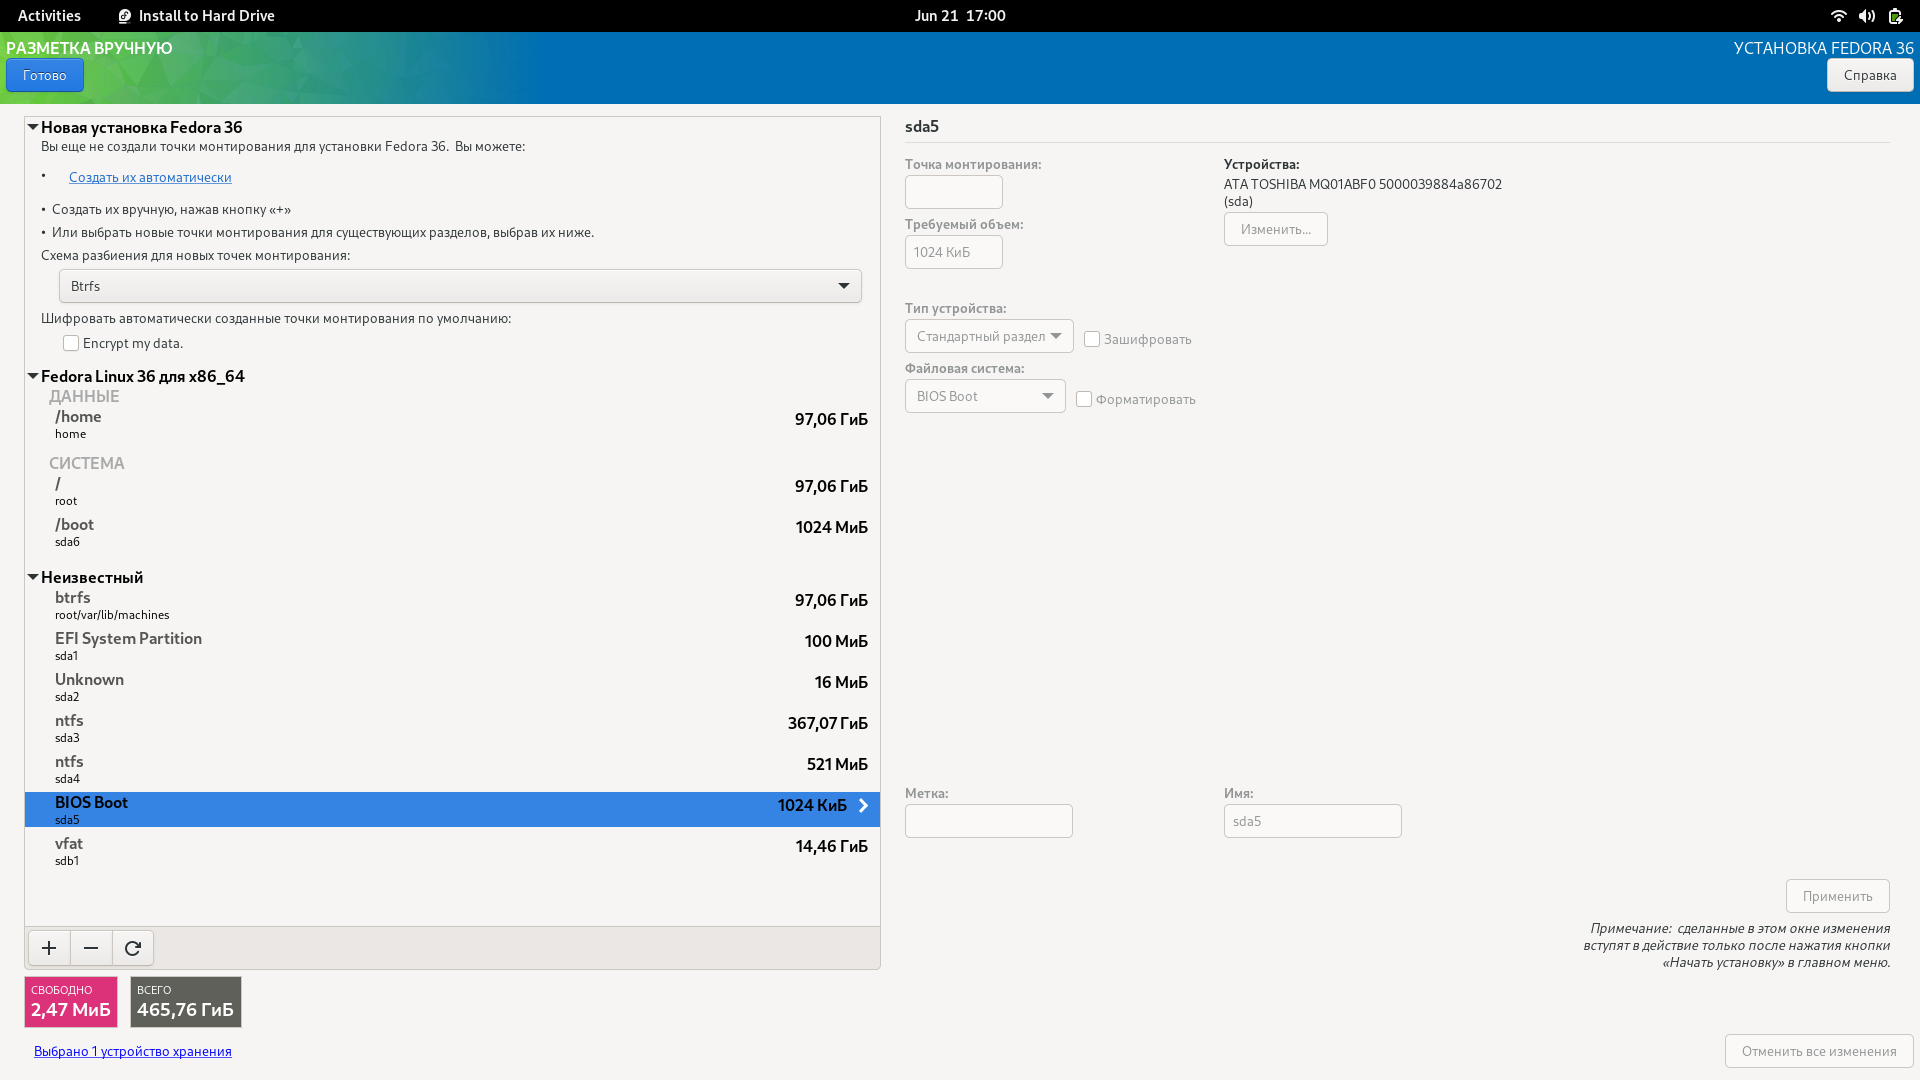Focus the Точка монтирования input field
This screenshot has width=1920, height=1080.
tap(954, 192)
